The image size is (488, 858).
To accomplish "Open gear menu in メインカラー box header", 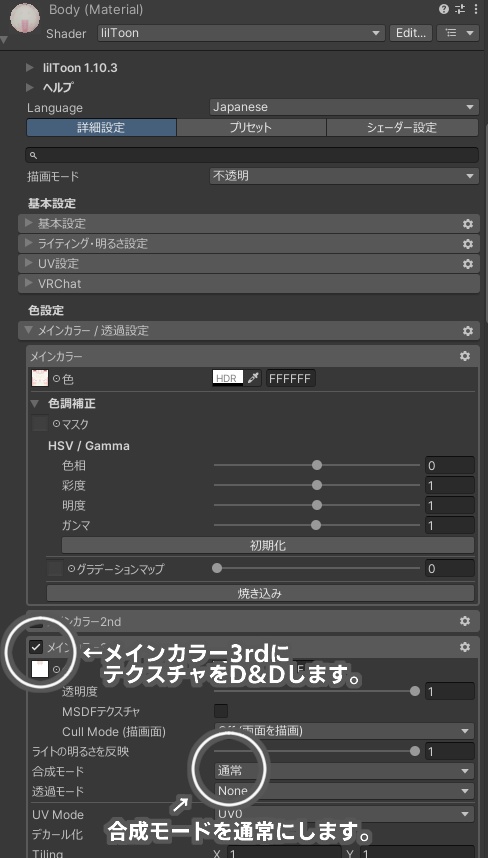I will point(465,356).
